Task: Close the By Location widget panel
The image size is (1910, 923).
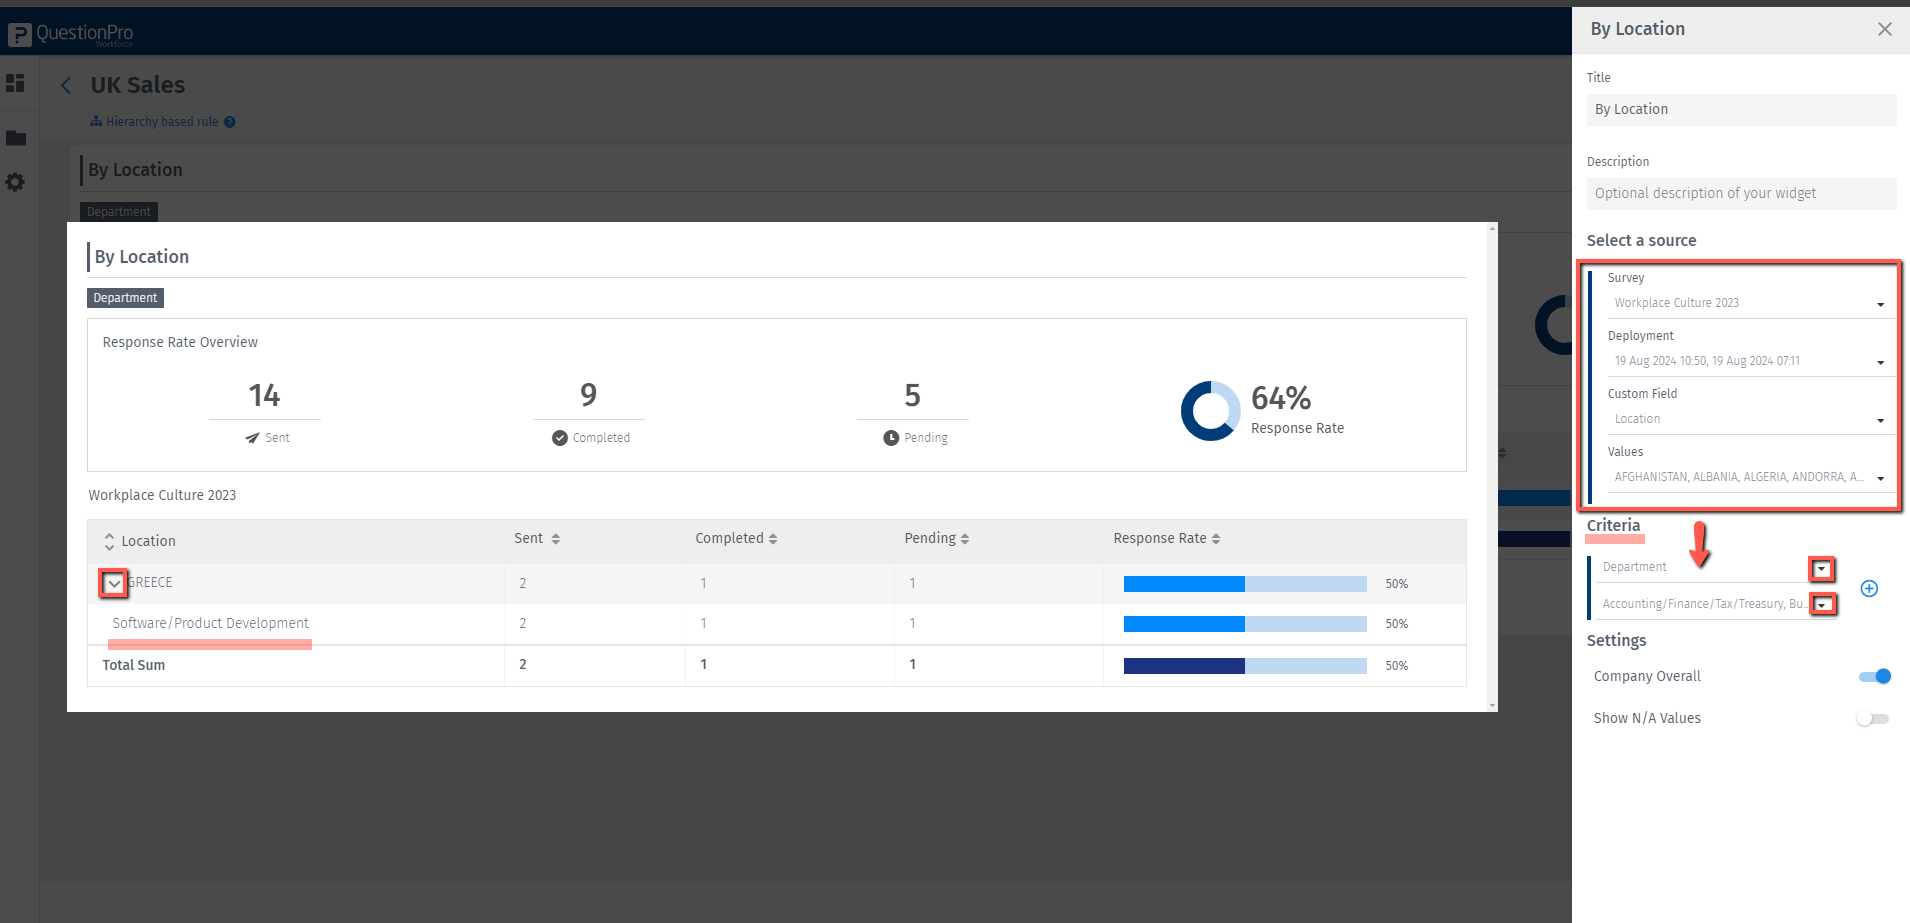Action: click(1885, 29)
